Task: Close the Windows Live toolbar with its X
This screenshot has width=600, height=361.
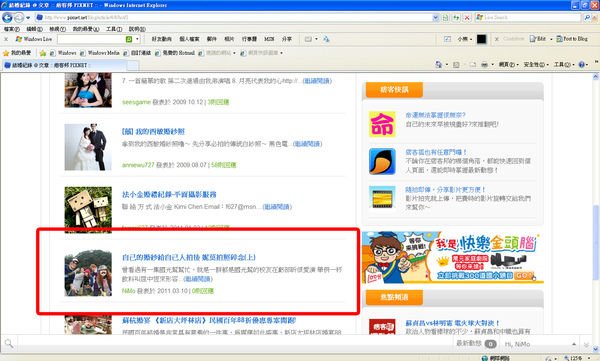Action: point(6,39)
